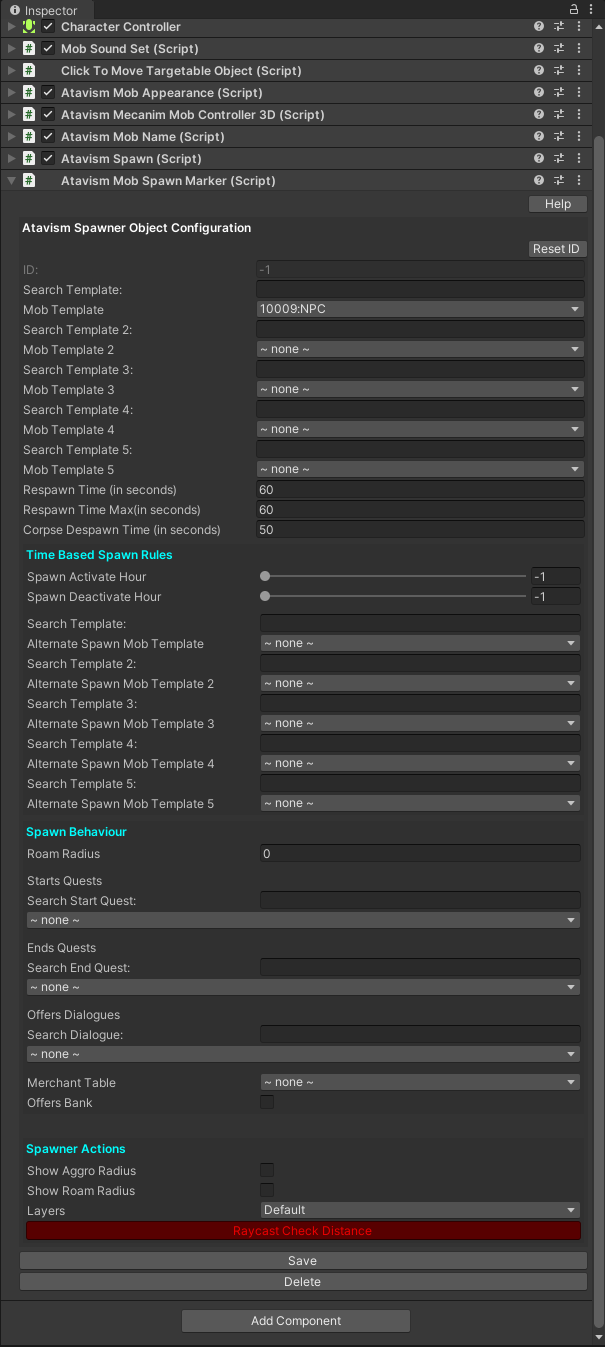This screenshot has height=1347, width=605.
Task: Click help icon for Atavism Mob Name
Action: [540, 137]
